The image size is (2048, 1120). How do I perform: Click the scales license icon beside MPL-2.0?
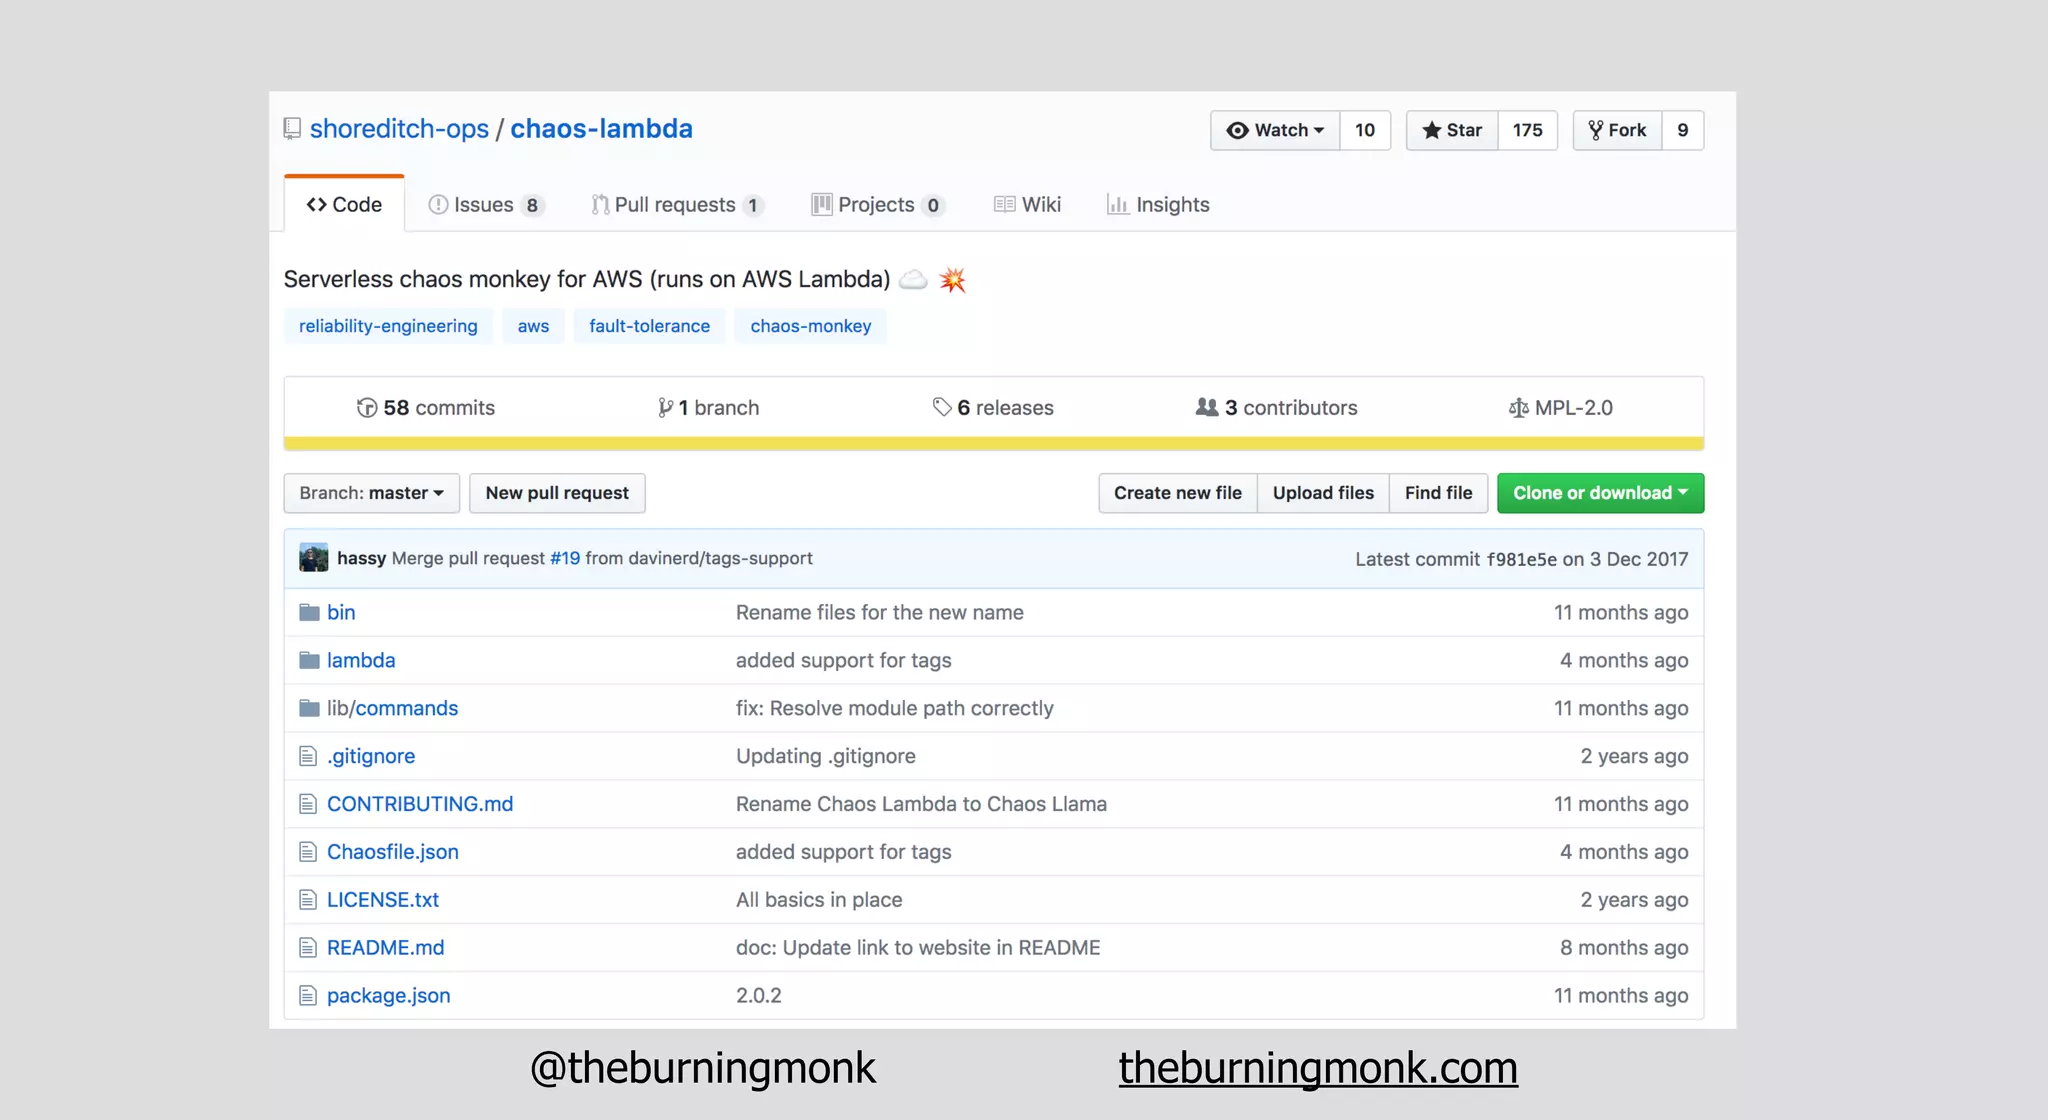pos(1518,408)
